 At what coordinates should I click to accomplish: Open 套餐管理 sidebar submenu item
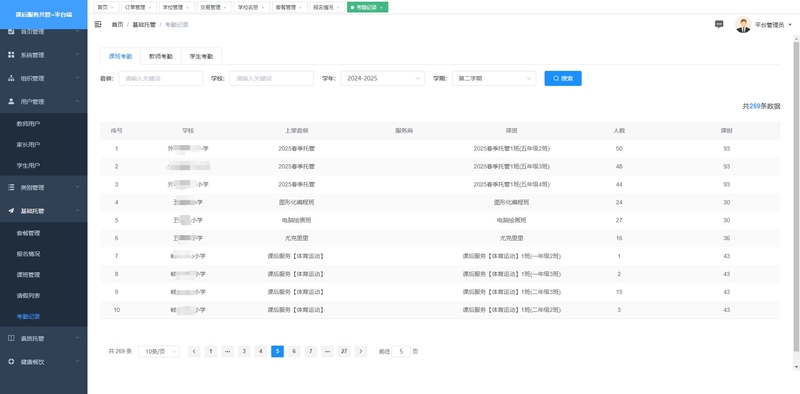pyautogui.click(x=28, y=233)
